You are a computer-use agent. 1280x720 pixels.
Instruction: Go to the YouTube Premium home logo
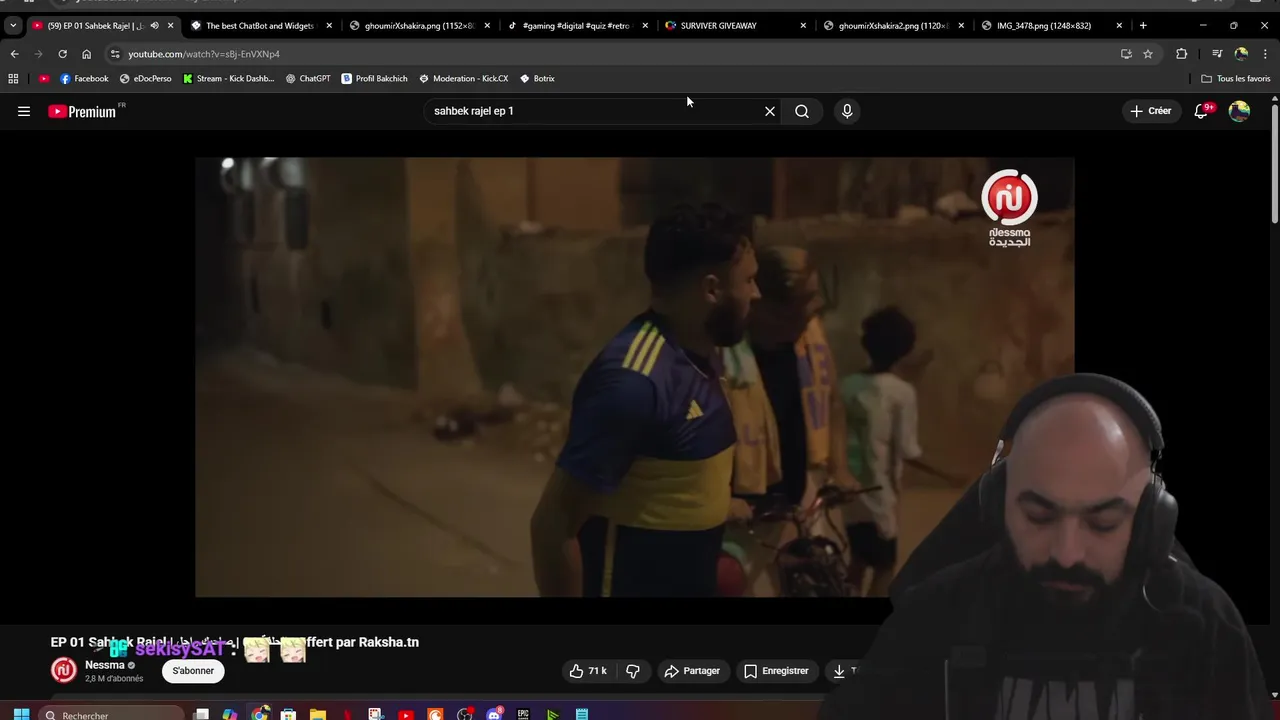(x=84, y=111)
